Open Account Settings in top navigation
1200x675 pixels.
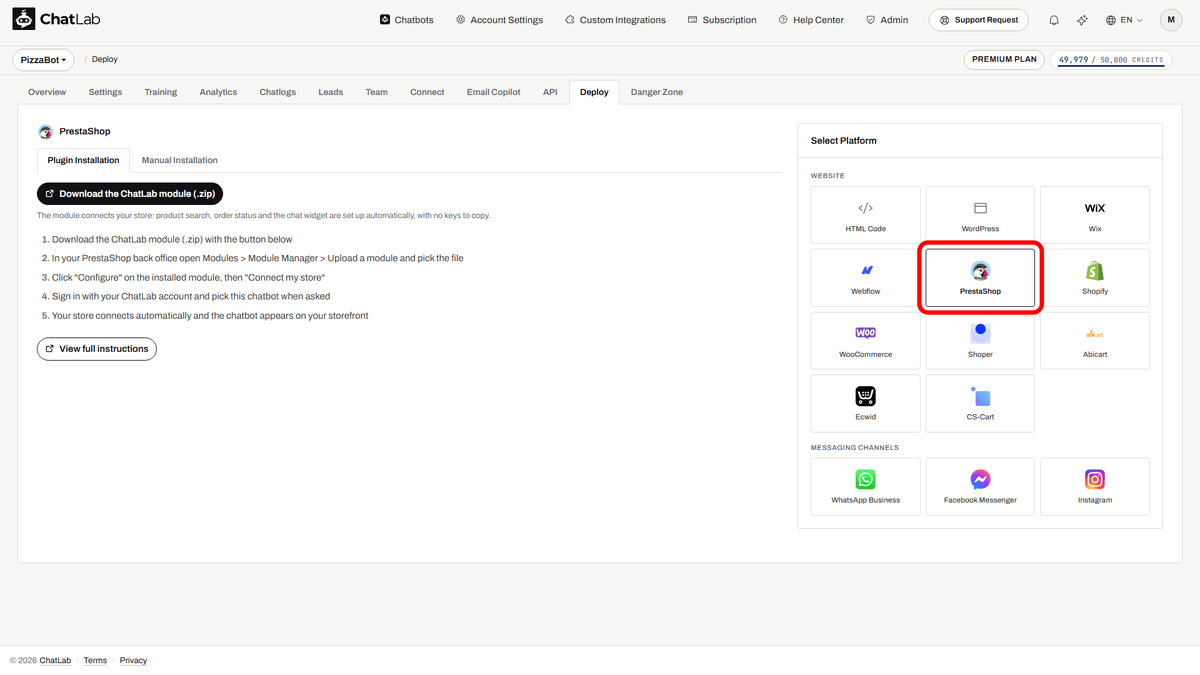[499, 20]
